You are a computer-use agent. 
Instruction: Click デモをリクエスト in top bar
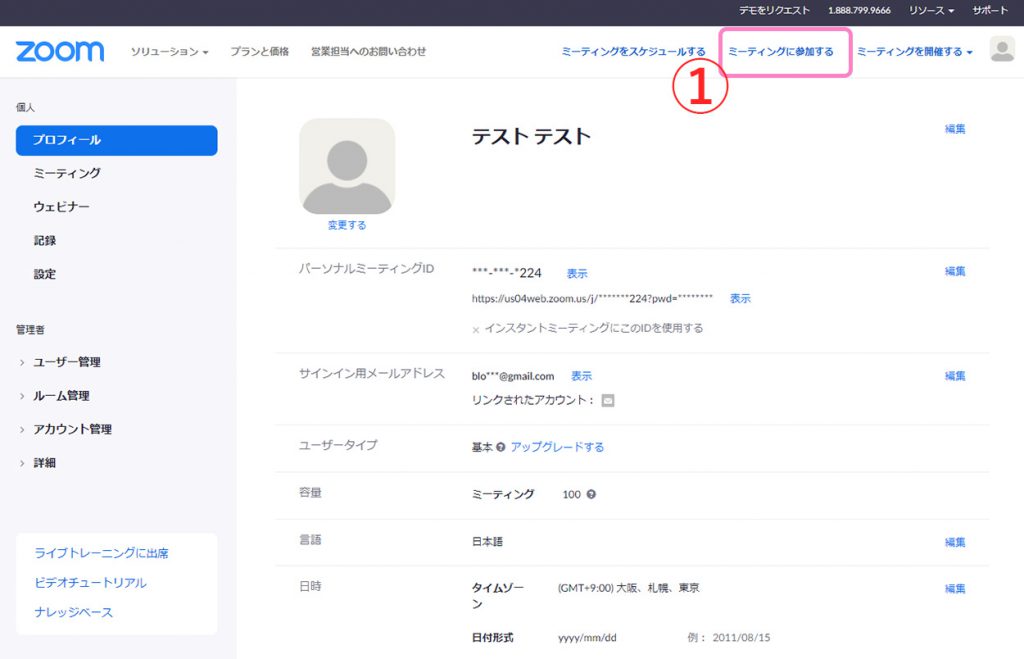pyautogui.click(x=774, y=10)
